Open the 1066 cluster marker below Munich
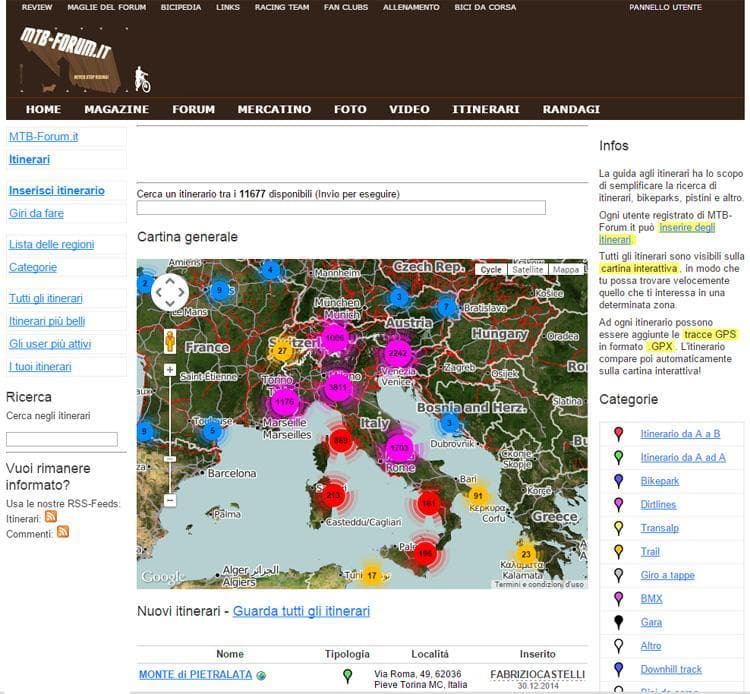750x694 pixels. click(334, 338)
